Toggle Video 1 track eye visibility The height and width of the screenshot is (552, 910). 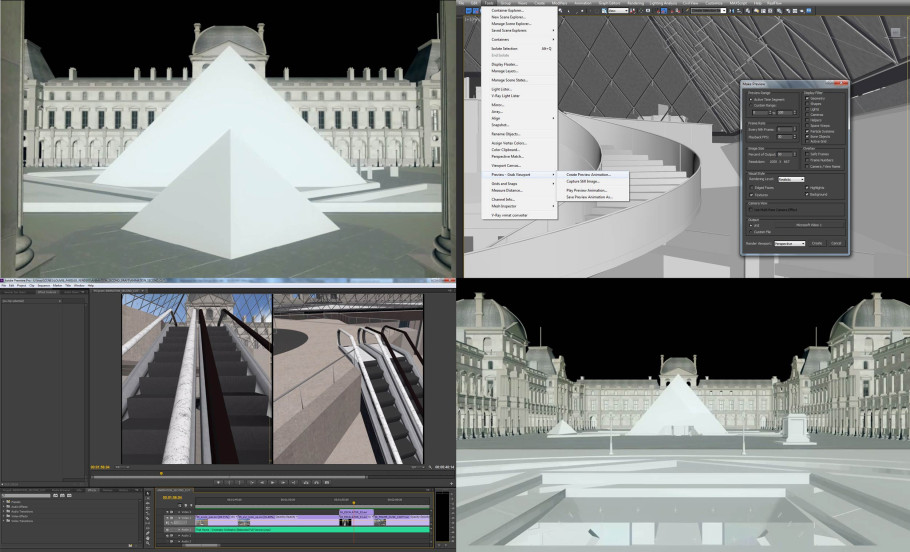(x=168, y=517)
